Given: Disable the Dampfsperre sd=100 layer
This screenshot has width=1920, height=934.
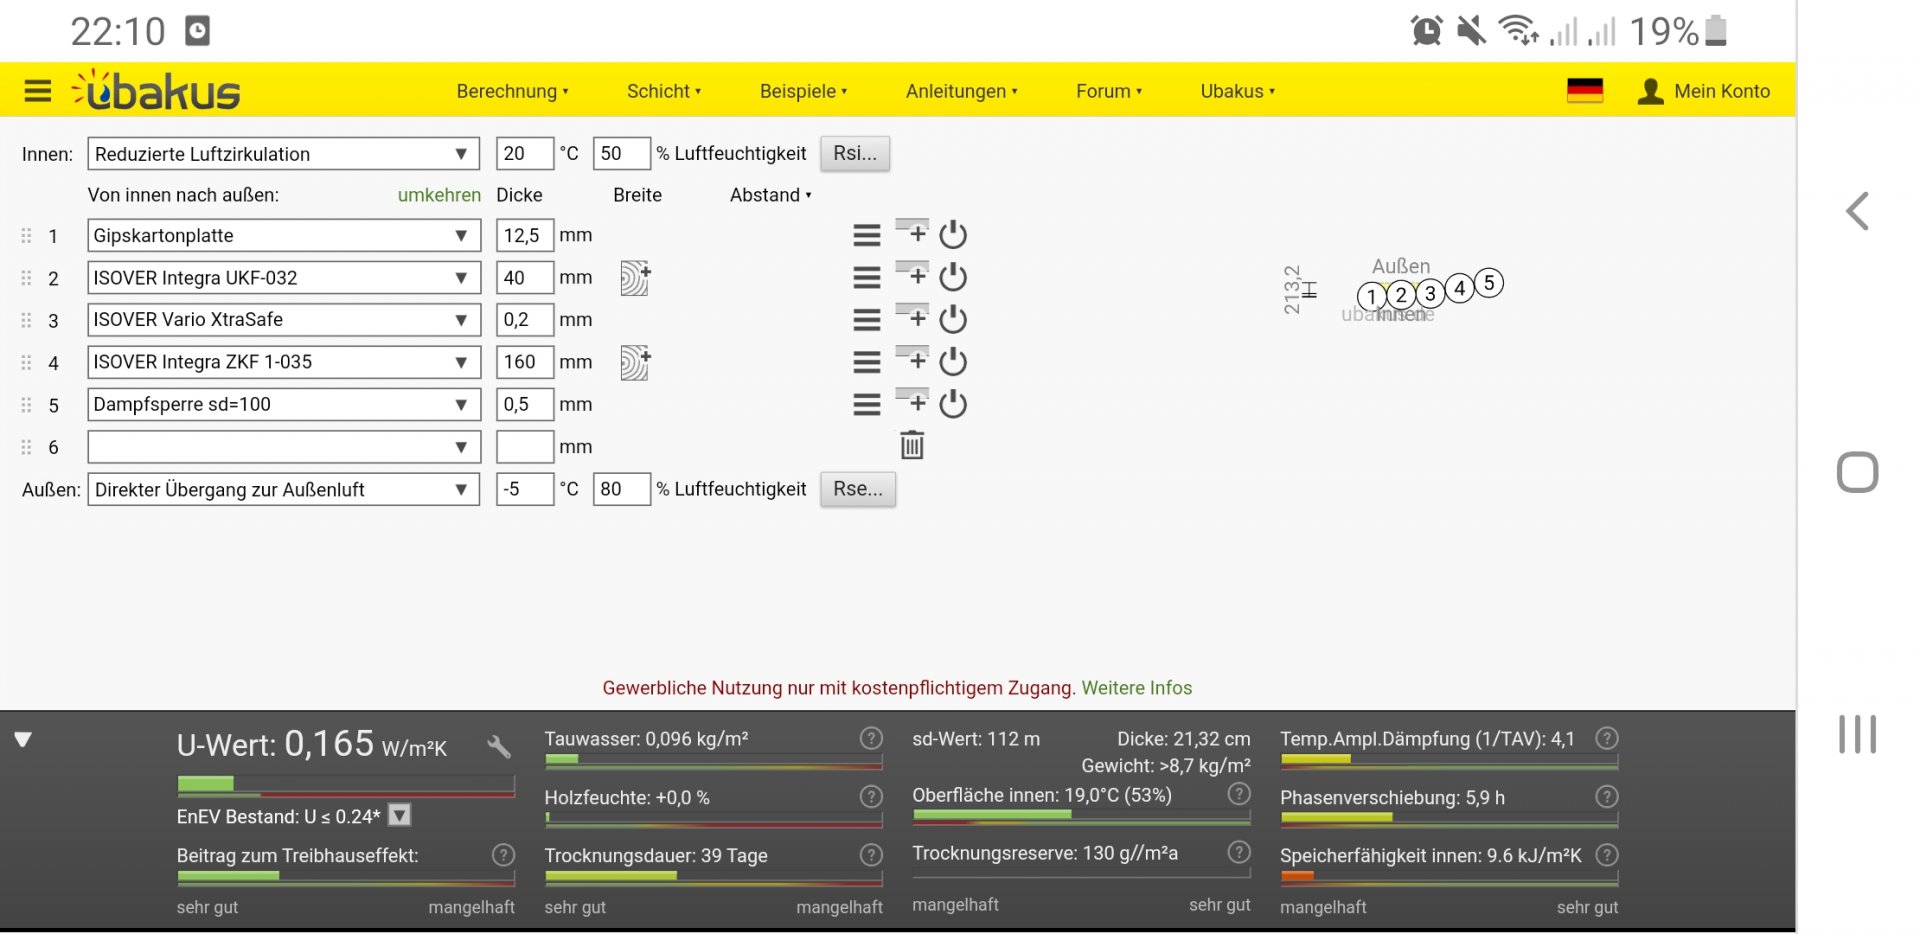Looking at the screenshot, I should click(x=953, y=404).
